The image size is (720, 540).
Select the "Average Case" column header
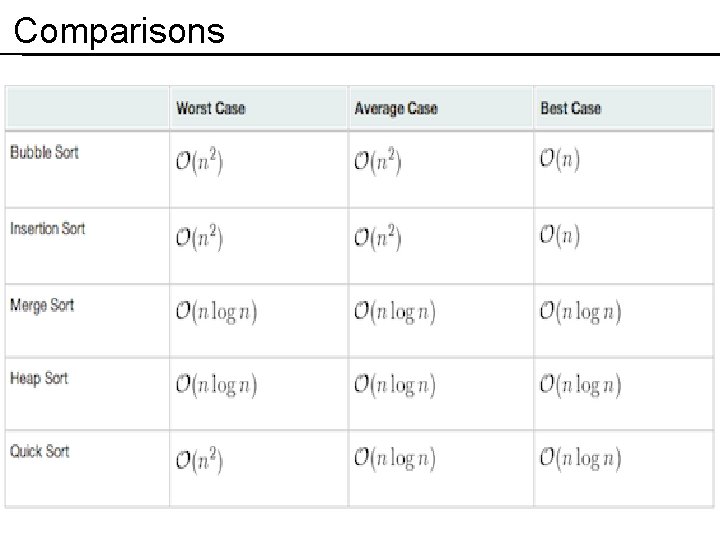(395, 108)
